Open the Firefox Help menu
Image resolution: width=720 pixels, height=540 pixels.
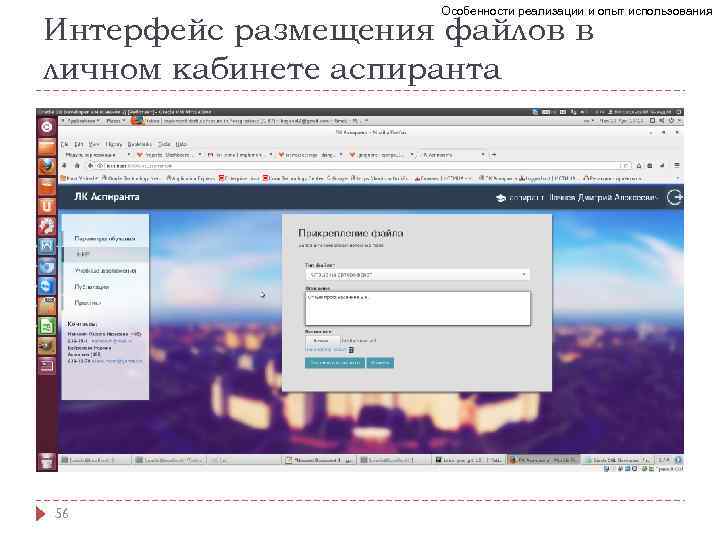pos(181,144)
